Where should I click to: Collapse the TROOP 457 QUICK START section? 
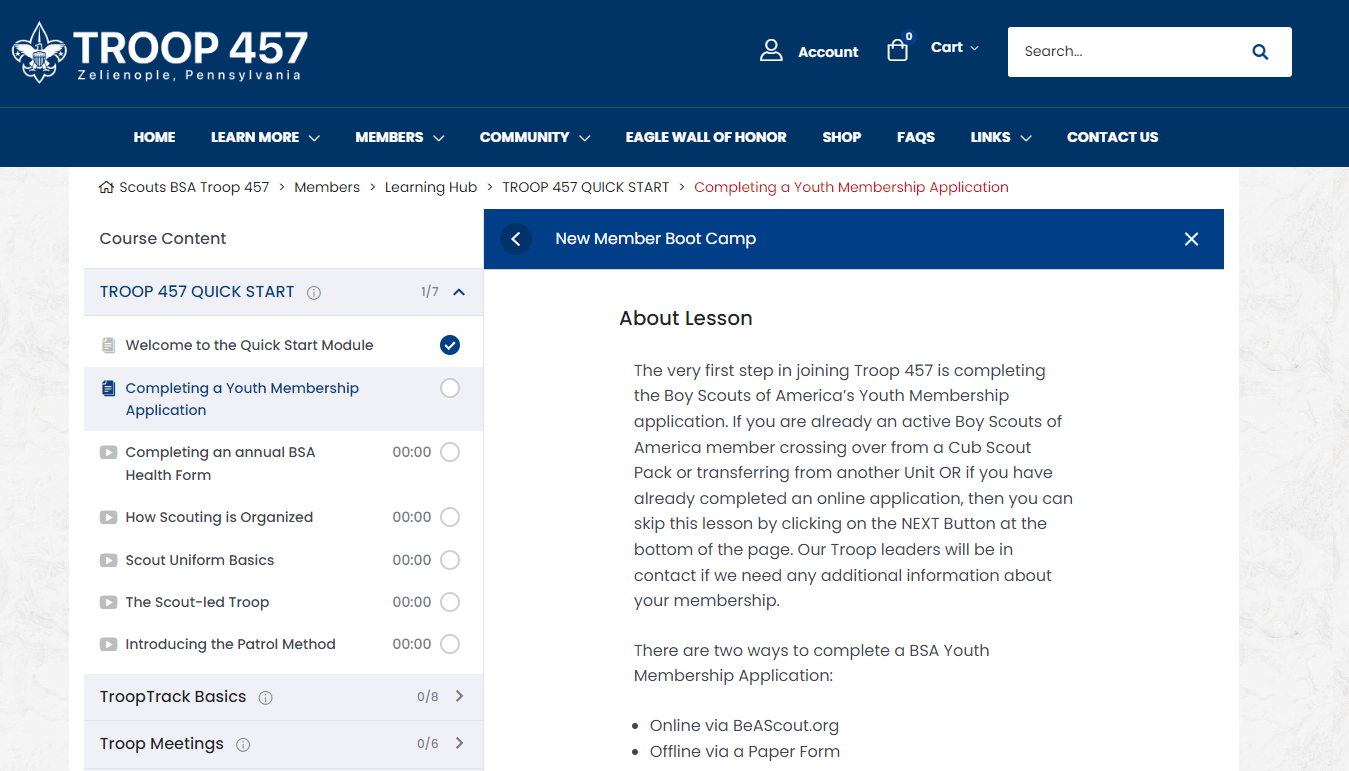tap(459, 292)
